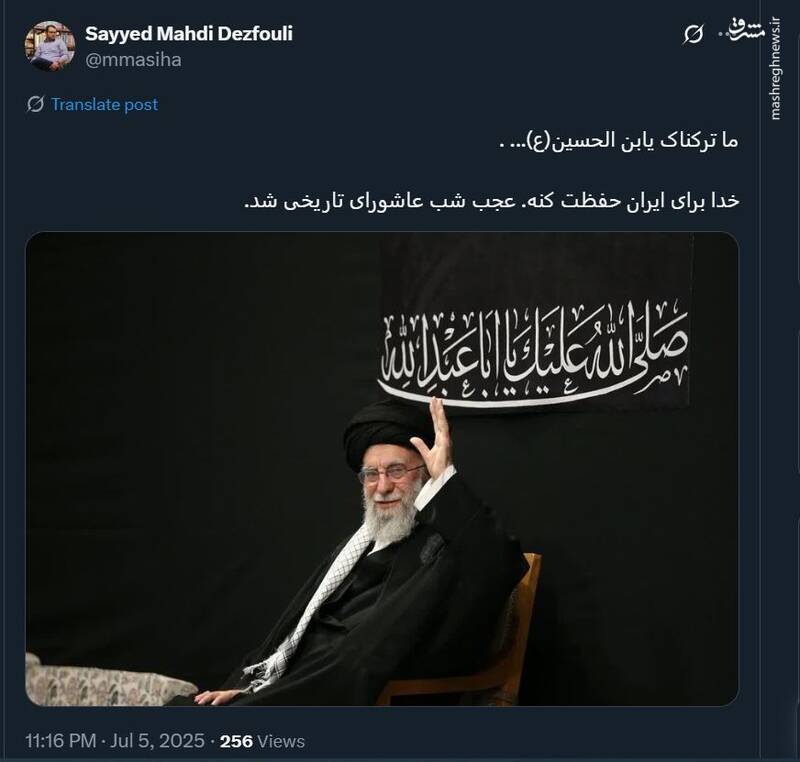Open Sayyed Mahdi Dezfouli's profile avatar
800x762 pixels.
pos(49,46)
